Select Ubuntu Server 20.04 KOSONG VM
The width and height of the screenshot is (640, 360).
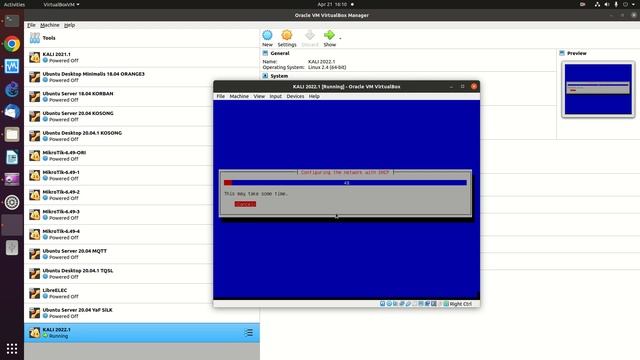[142, 116]
